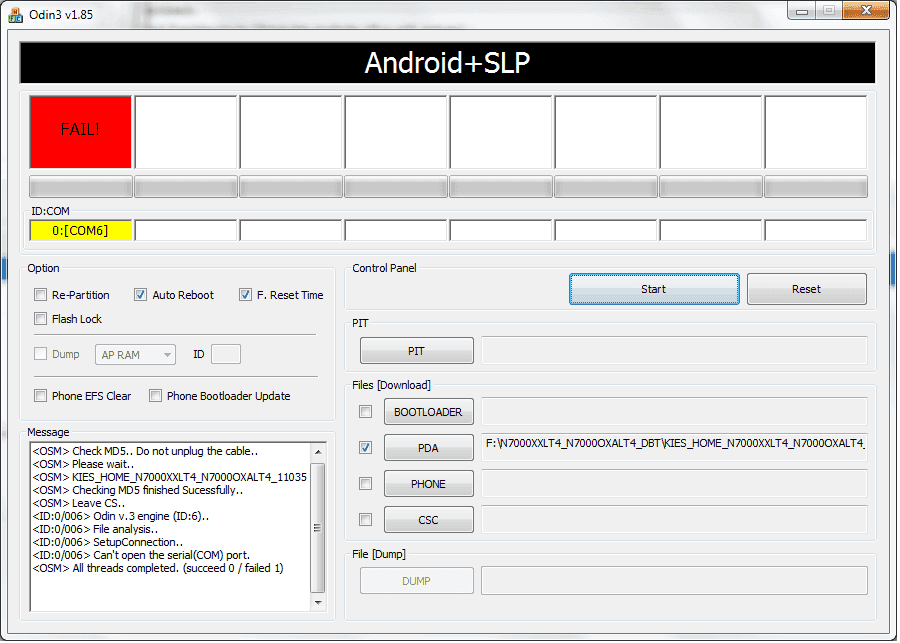Screen dimensions: 900x643
Task: Click the "Leave CS.." log line
Action: click(x=79, y=503)
